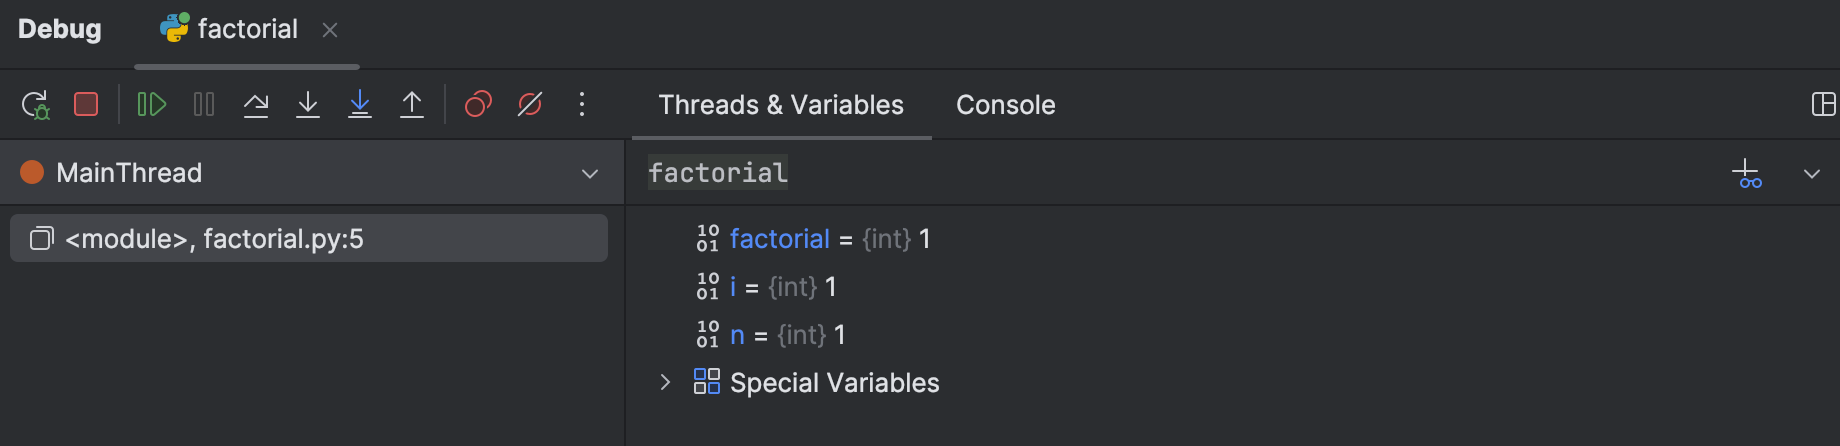The width and height of the screenshot is (1840, 446).
Task: Click the Step Over icon
Action: click(x=256, y=104)
